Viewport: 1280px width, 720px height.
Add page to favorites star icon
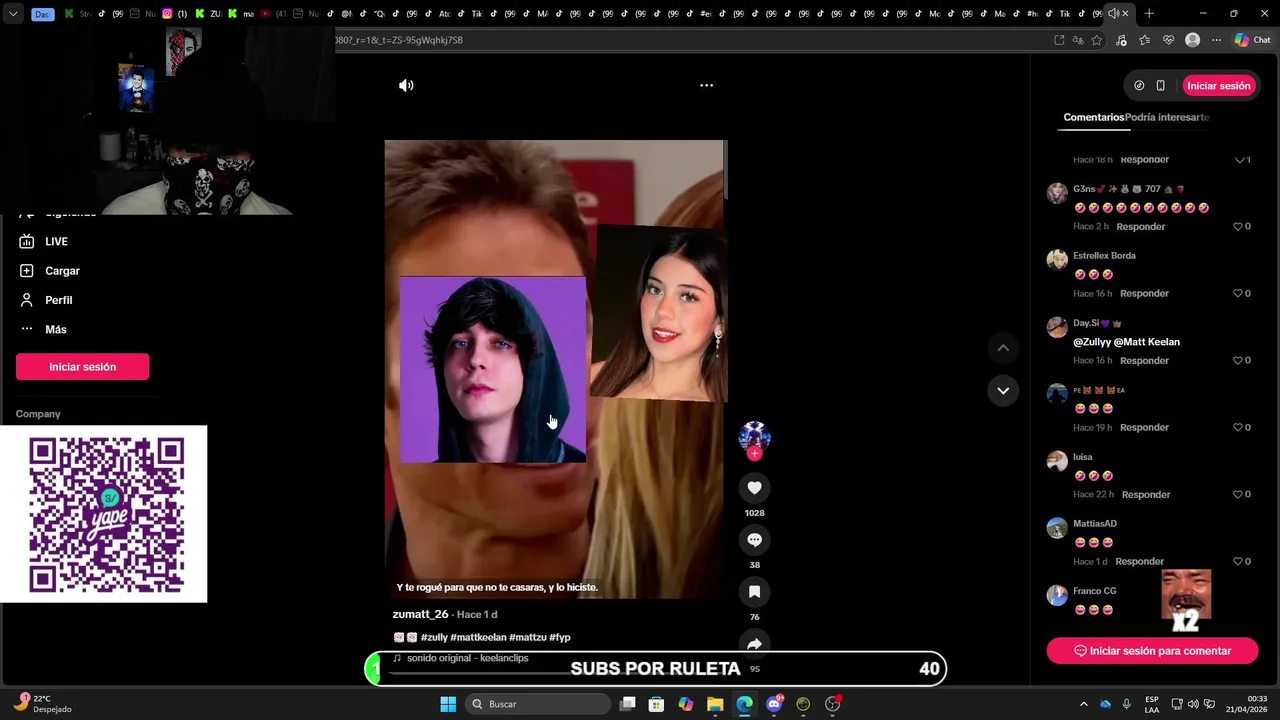tap(1097, 40)
